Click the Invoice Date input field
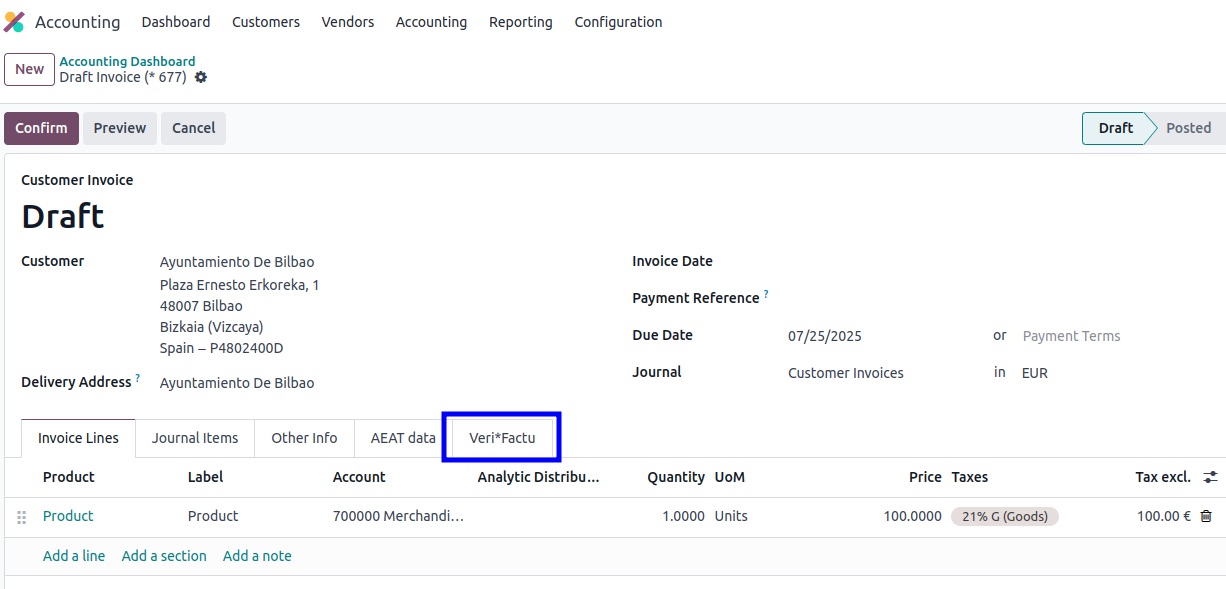This screenshot has height=589, width=1226. [880, 261]
